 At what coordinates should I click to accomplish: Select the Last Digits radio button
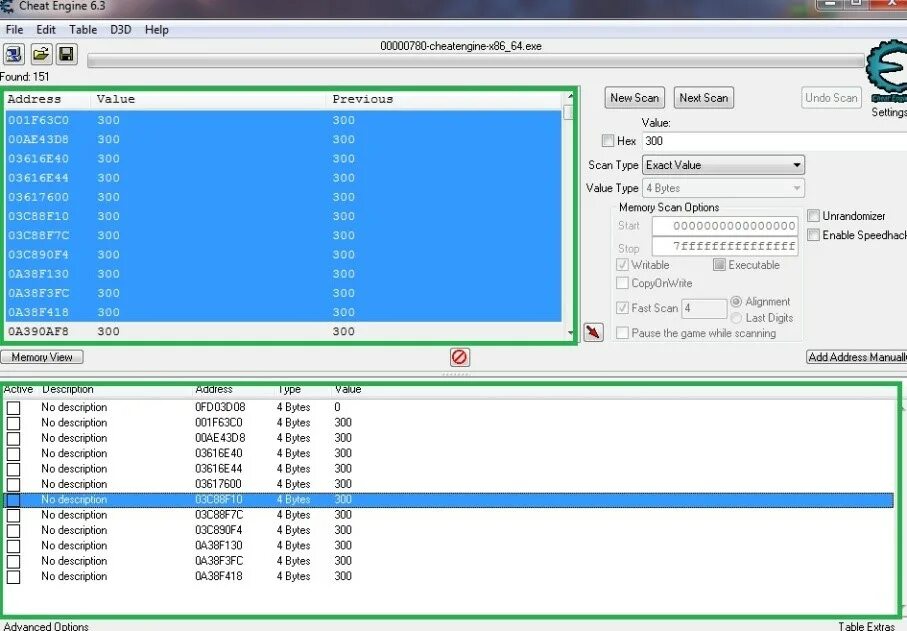click(736, 318)
